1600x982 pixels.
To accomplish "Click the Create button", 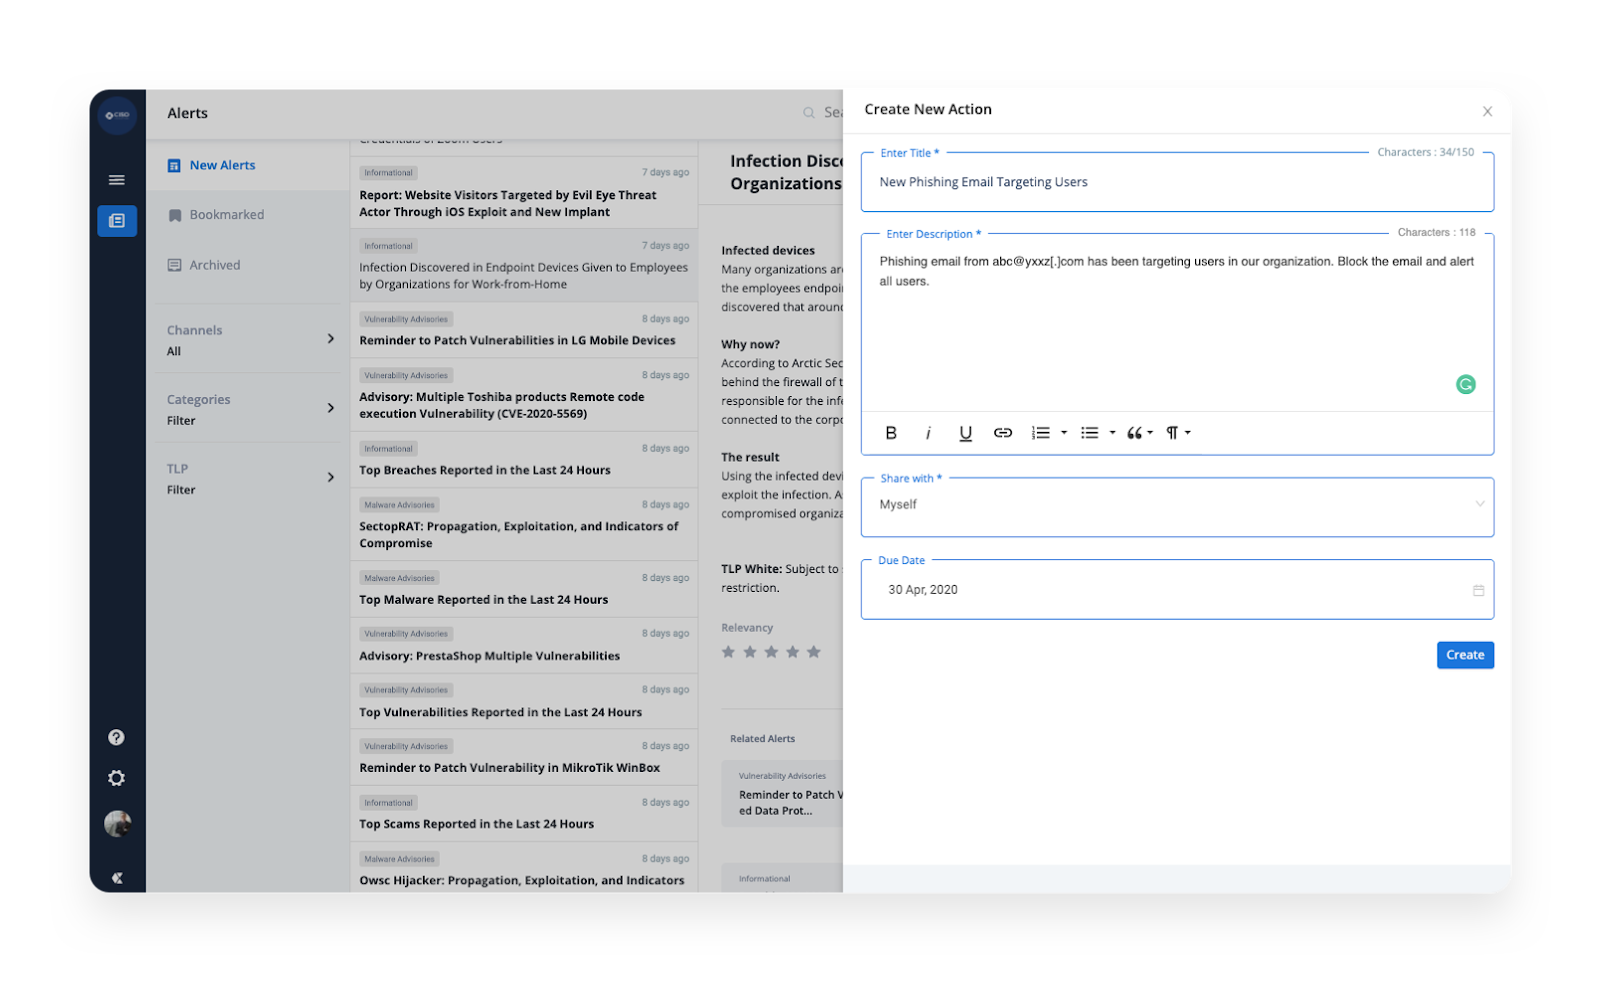I will [1465, 655].
